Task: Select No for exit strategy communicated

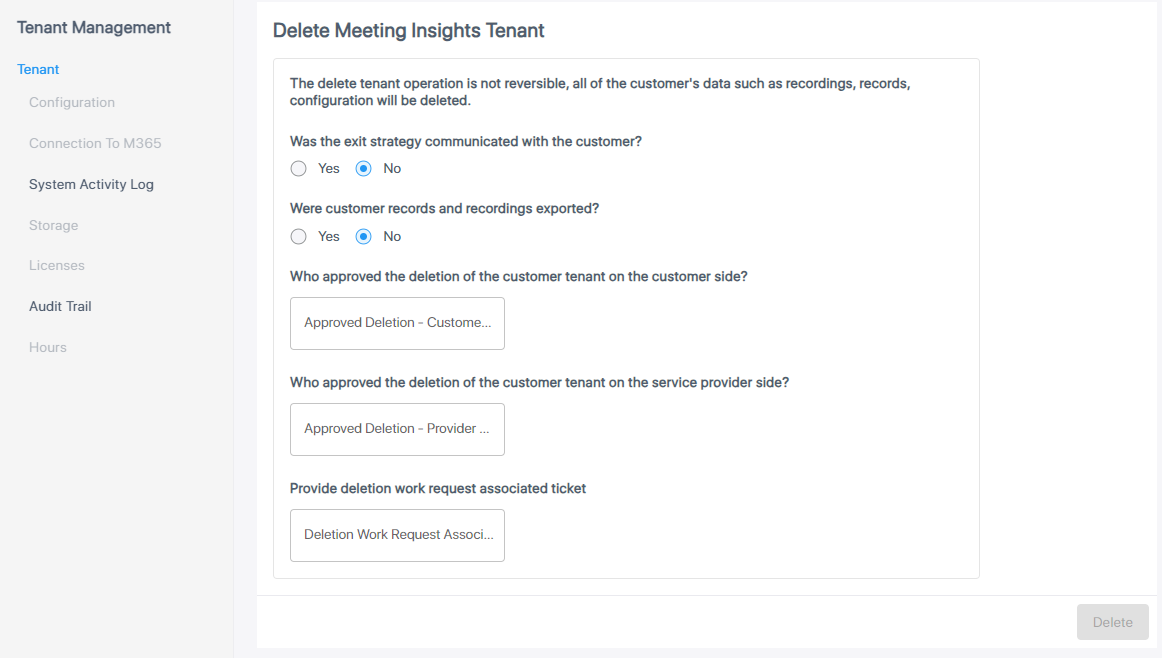Action: (364, 169)
